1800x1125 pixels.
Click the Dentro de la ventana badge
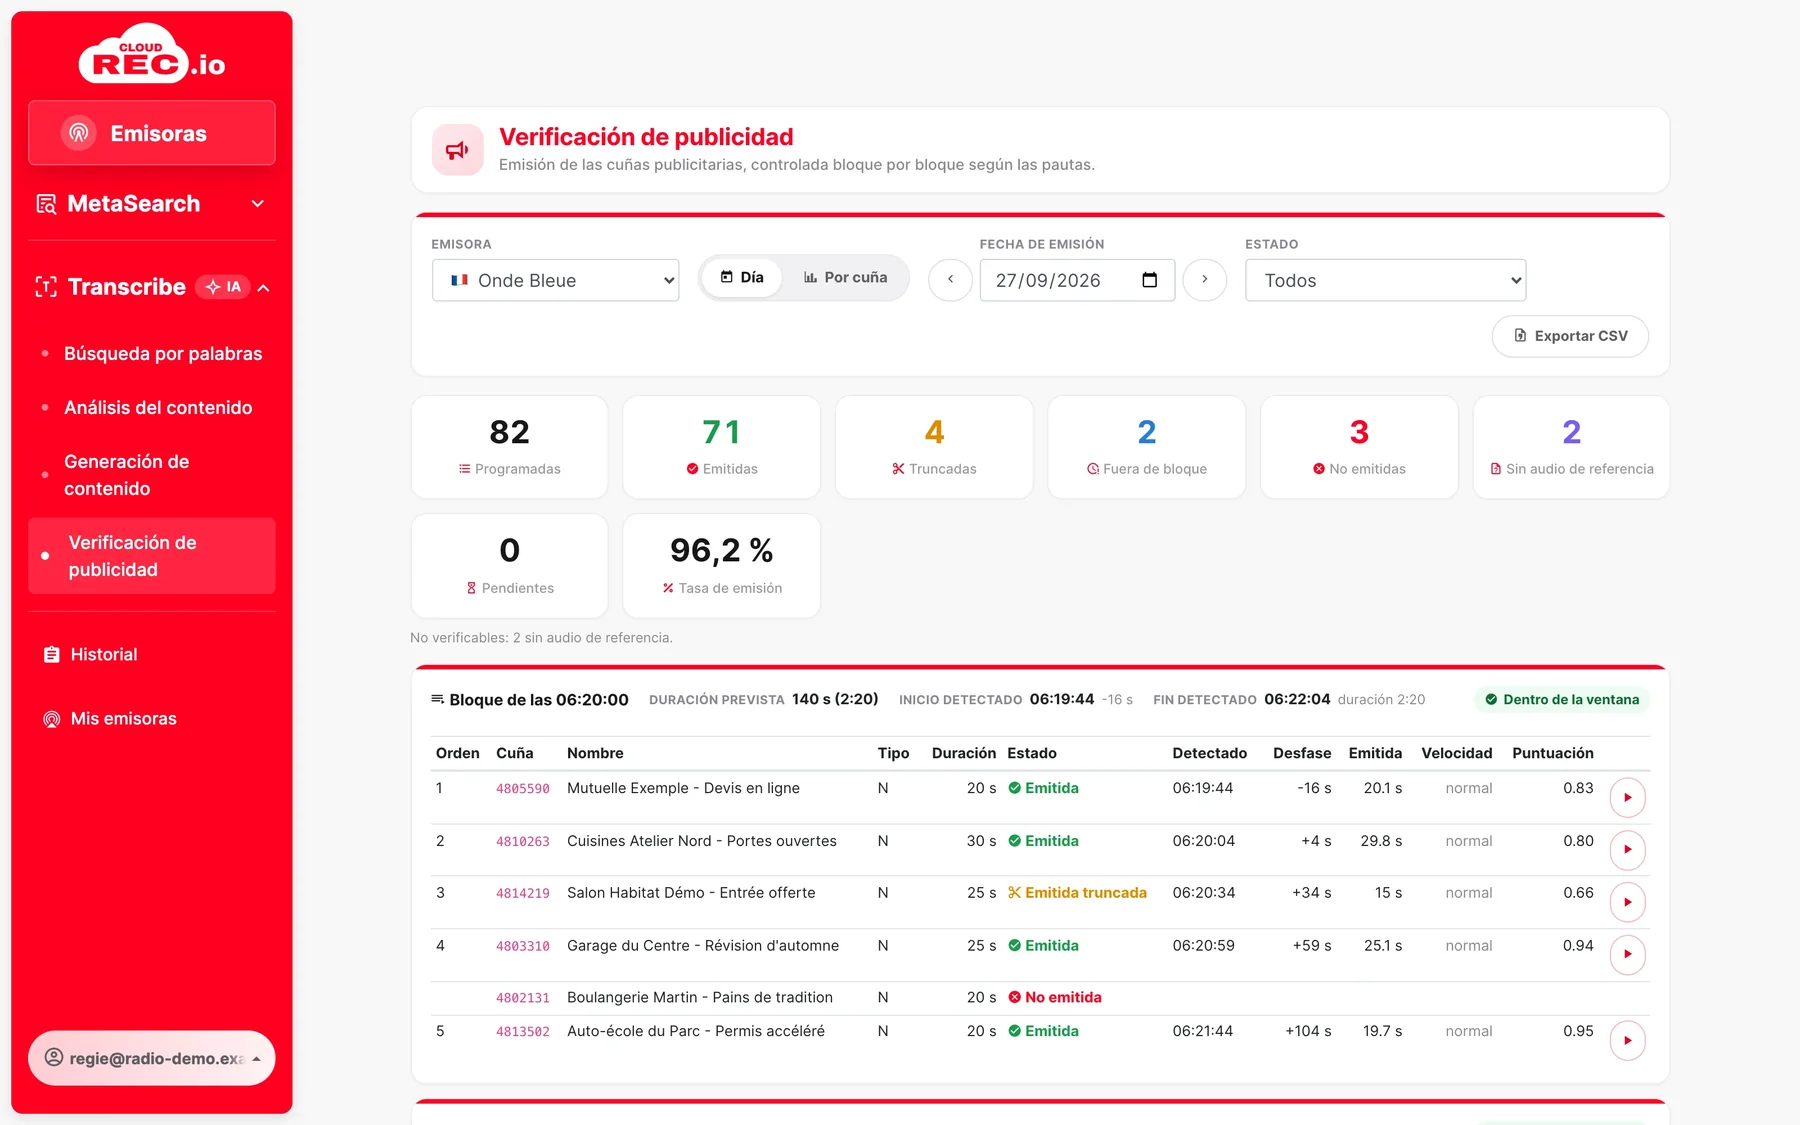tap(1562, 700)
